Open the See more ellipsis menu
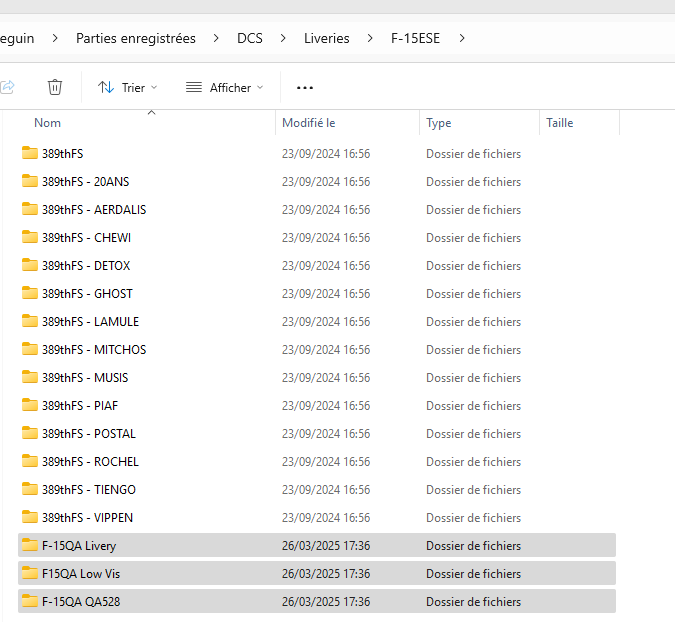 pos(305,88)
